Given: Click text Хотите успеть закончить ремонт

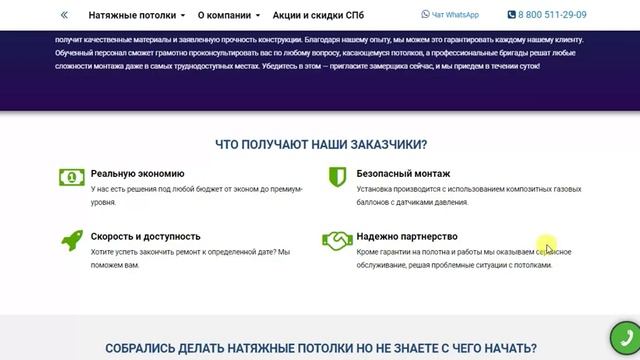Looking at the screenshot, I should 190,258.
